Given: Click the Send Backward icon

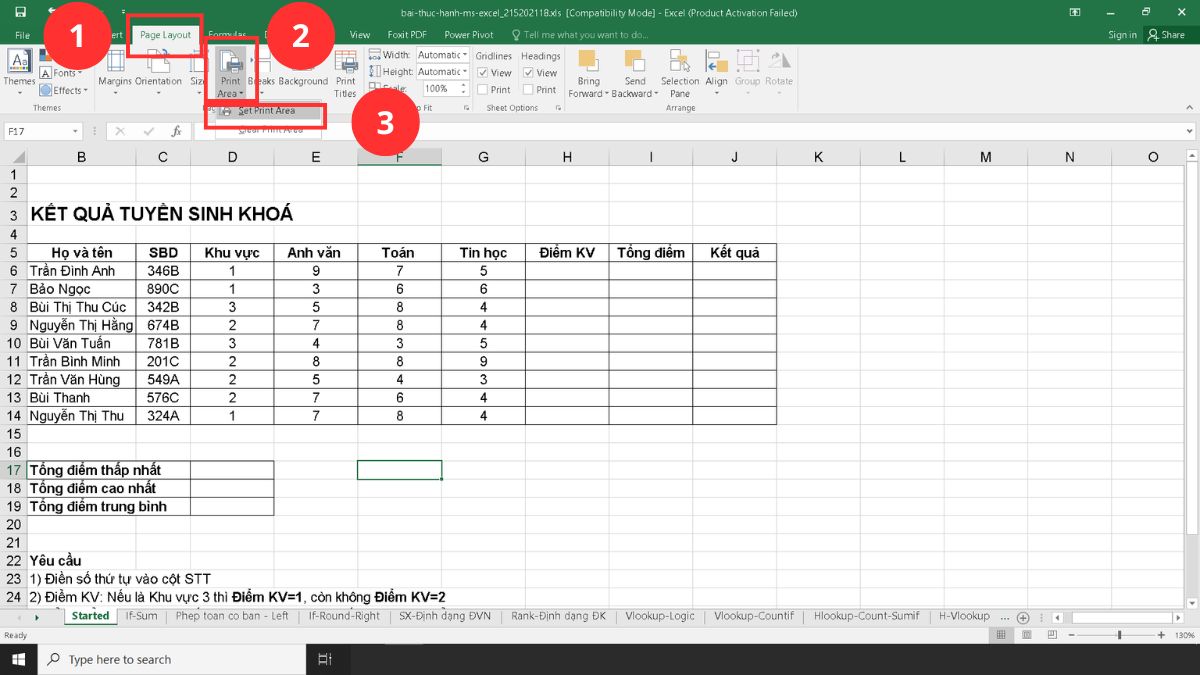Looking at the screenshot, I should [635, 62].
